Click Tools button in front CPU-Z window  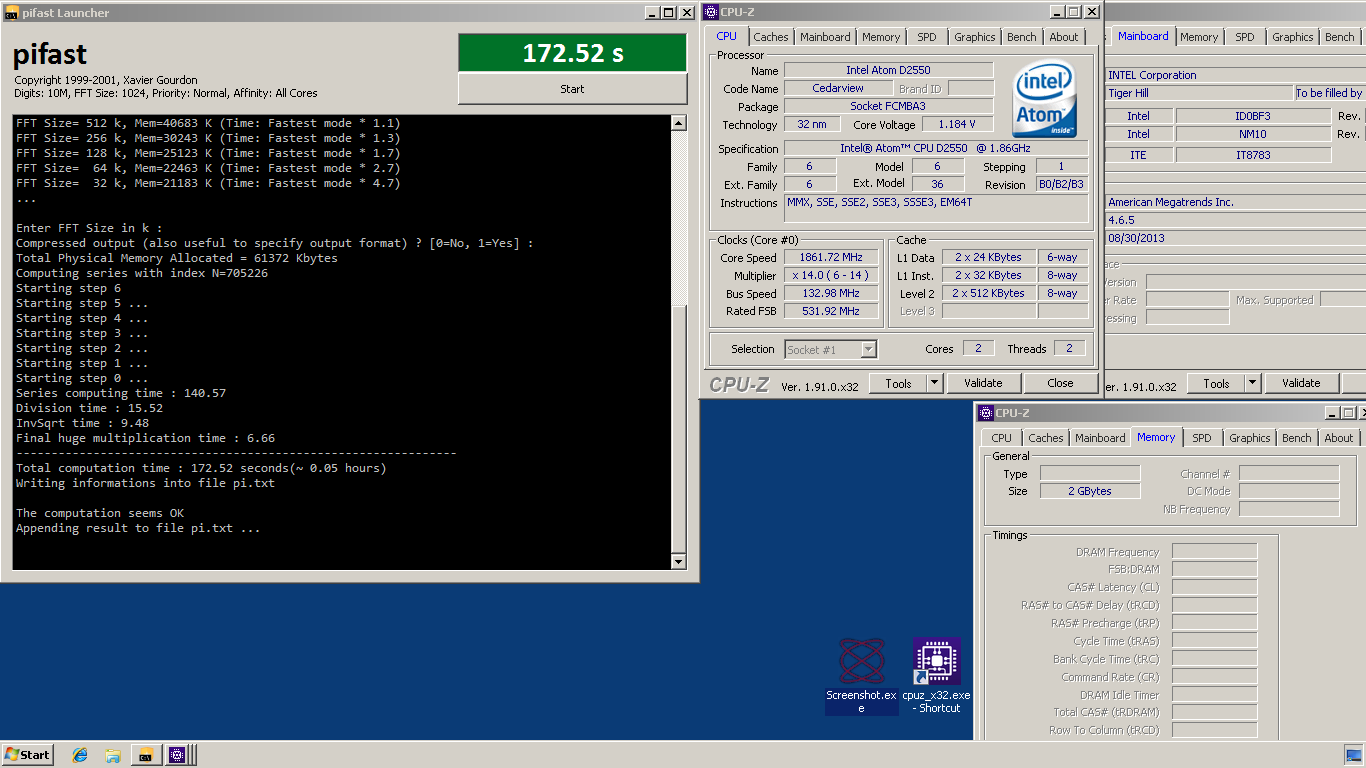click(x=898, y=383)
